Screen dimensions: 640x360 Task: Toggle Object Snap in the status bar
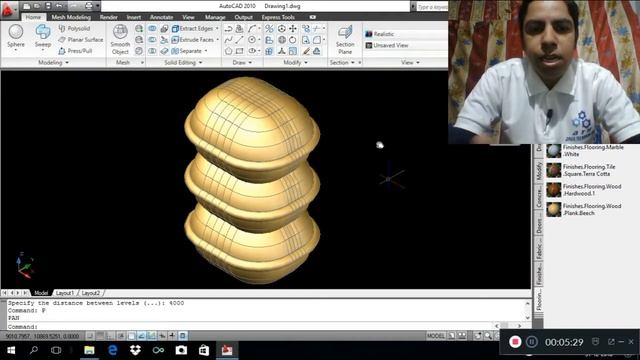tap(131, 336)
